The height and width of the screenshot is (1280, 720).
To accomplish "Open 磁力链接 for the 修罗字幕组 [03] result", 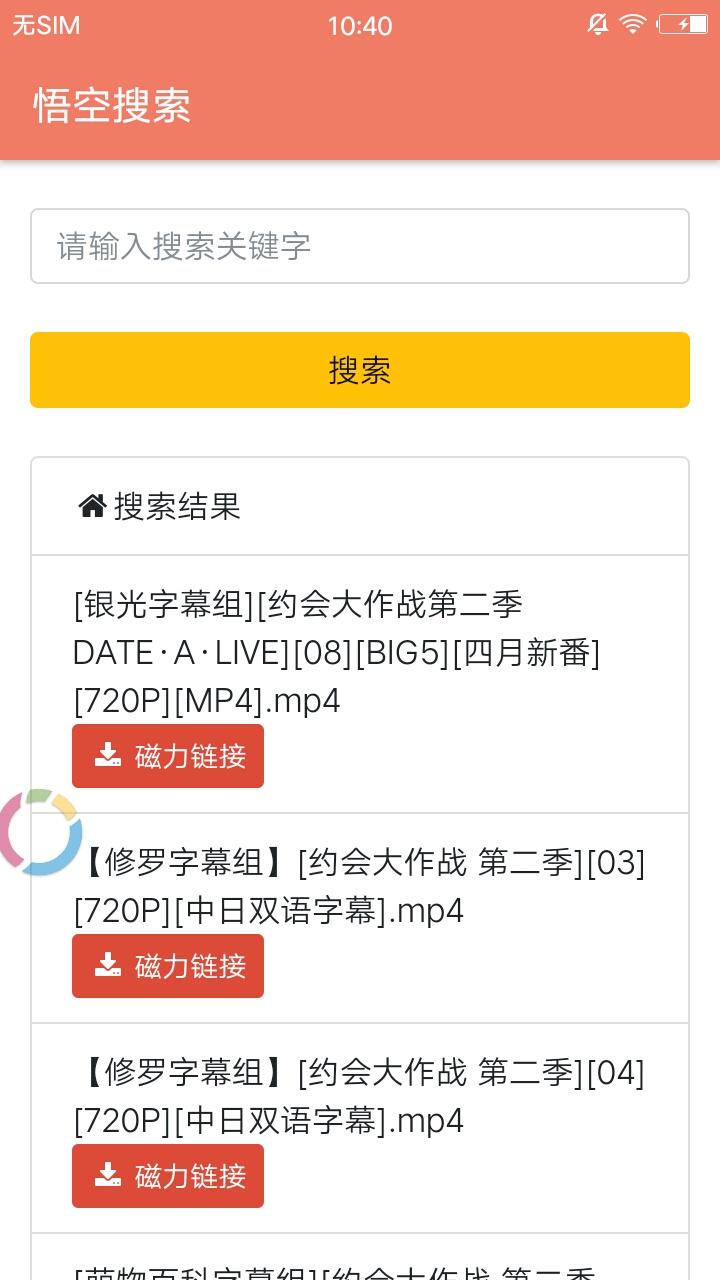I will 168,966.
